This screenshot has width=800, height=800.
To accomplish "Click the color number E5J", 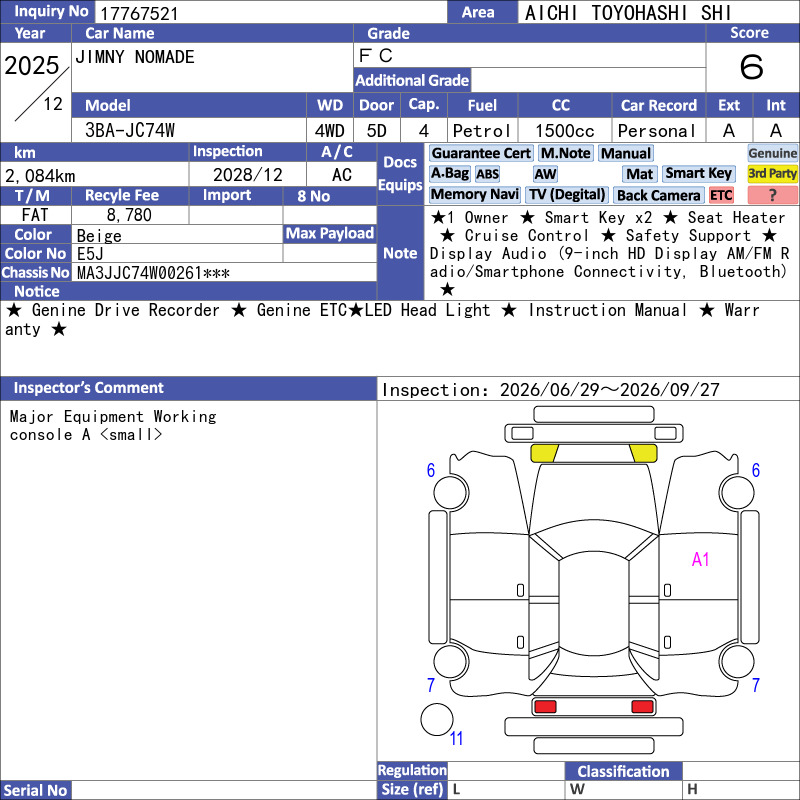I will (90, 254).
